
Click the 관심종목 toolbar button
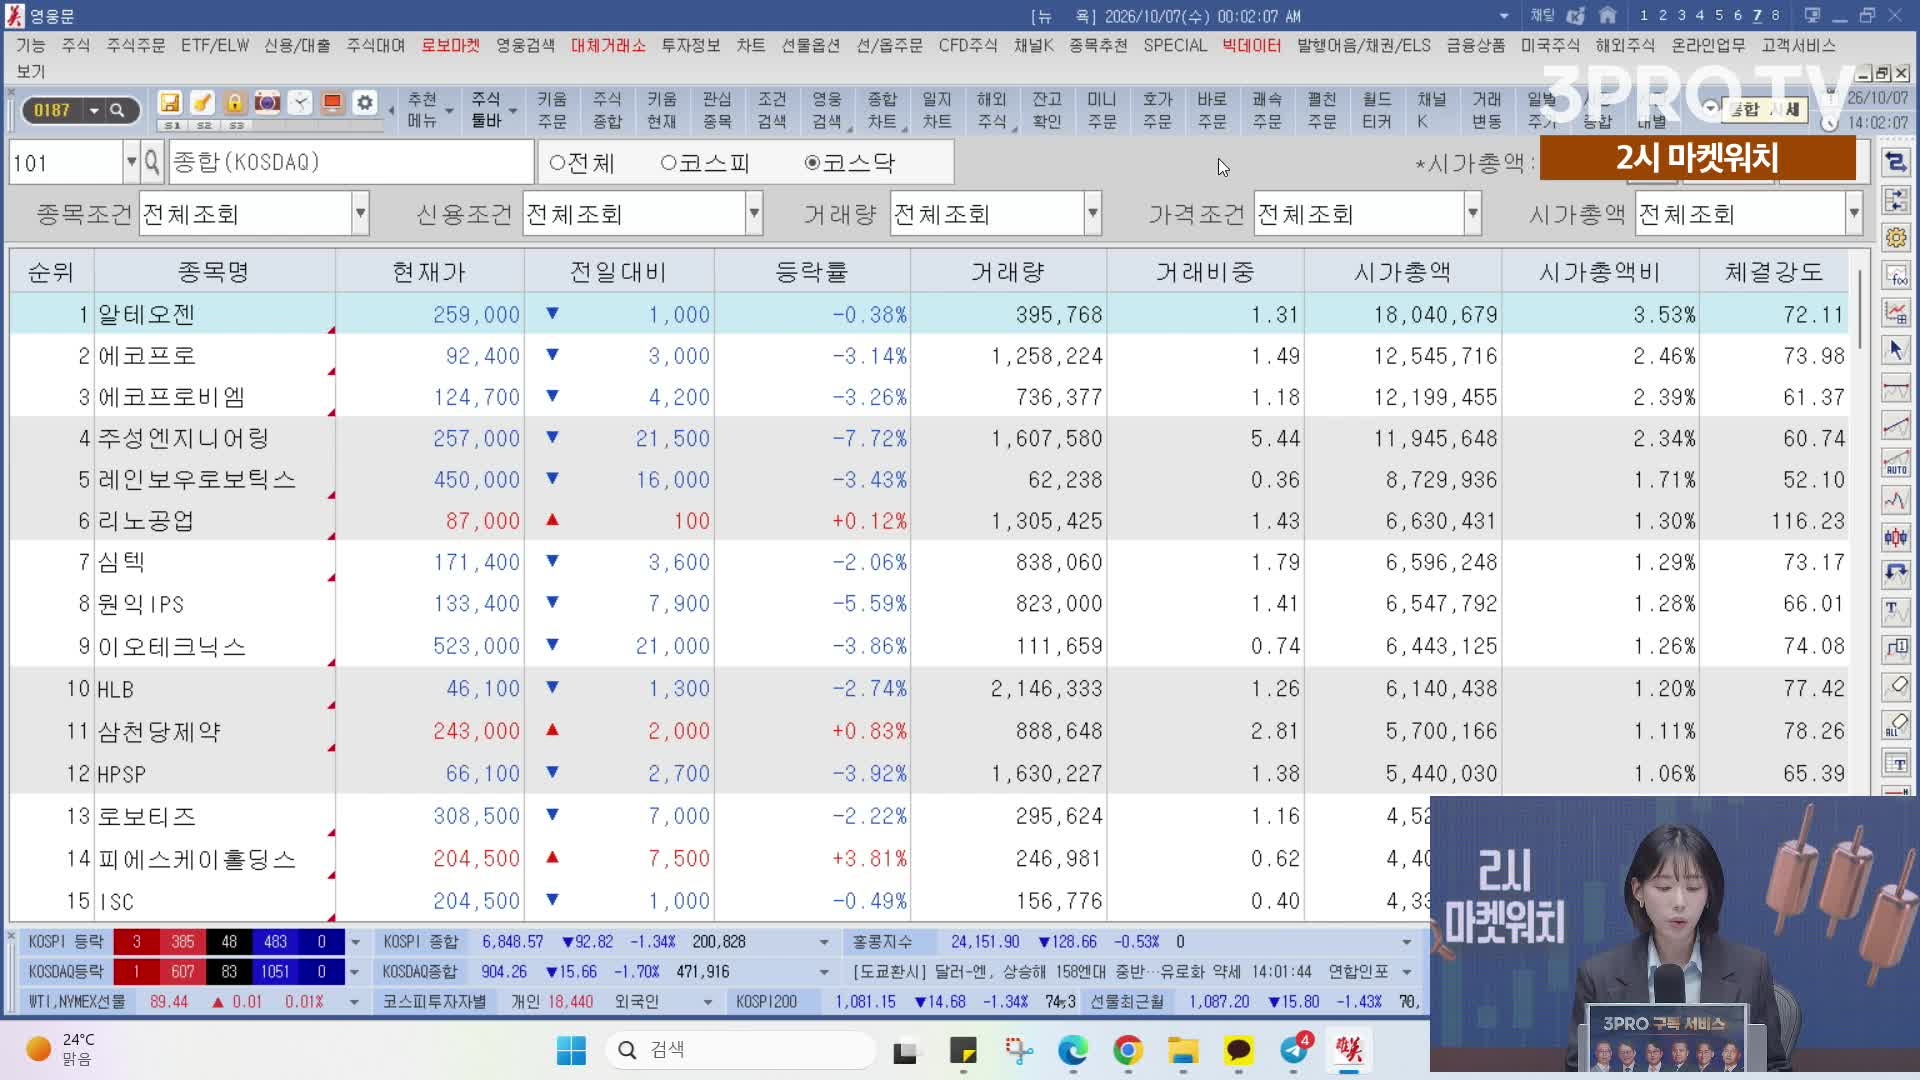click(717, 110)
